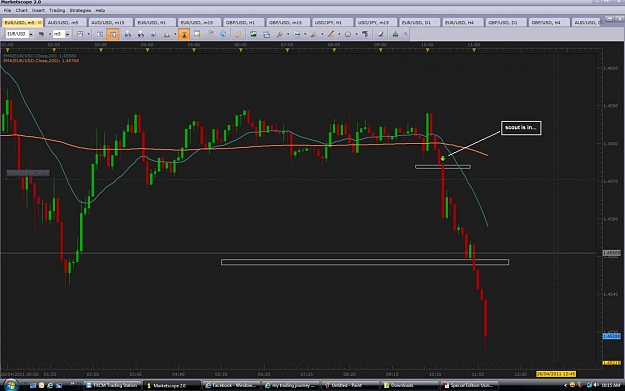Select the yellow ruler measure tool
The height and width of the screenshot is (391, 625).
tap(238, 34)
